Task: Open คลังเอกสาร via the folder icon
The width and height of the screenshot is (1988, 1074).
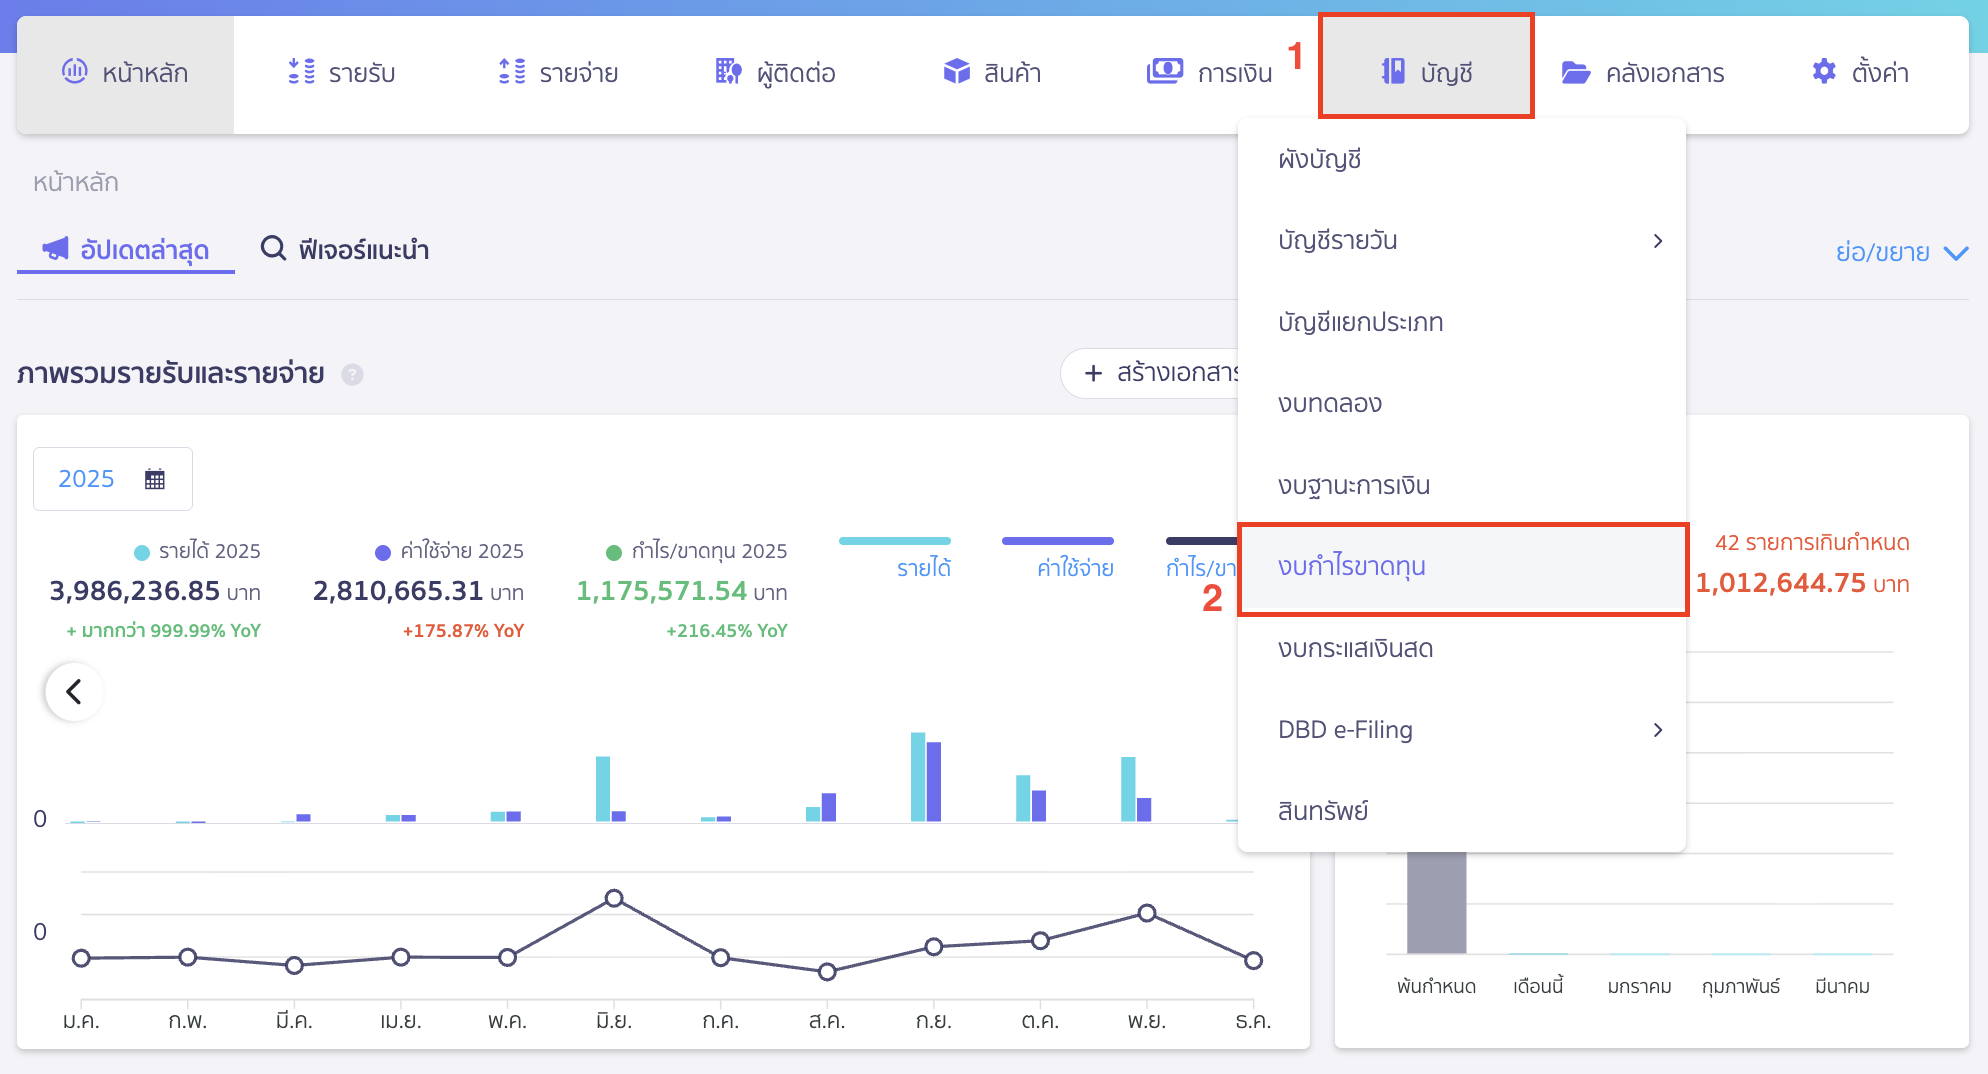Action: (x=1577, y=71)
